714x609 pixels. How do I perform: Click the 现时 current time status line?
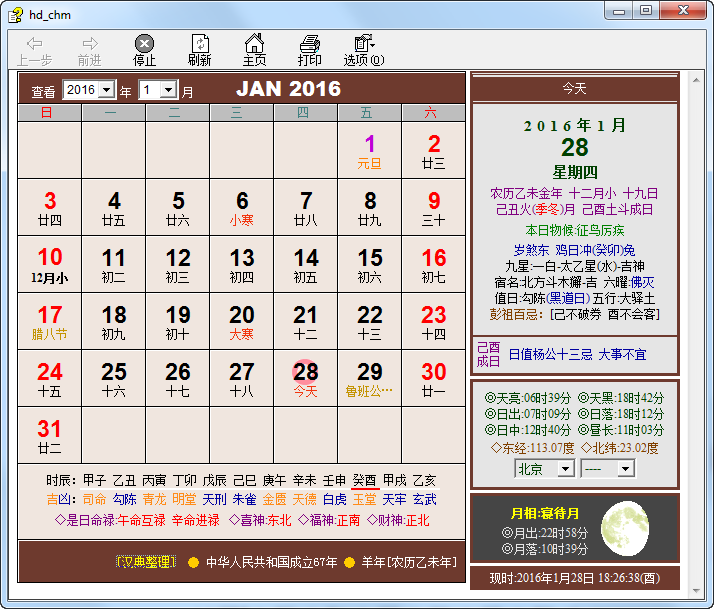click(575, 578)
